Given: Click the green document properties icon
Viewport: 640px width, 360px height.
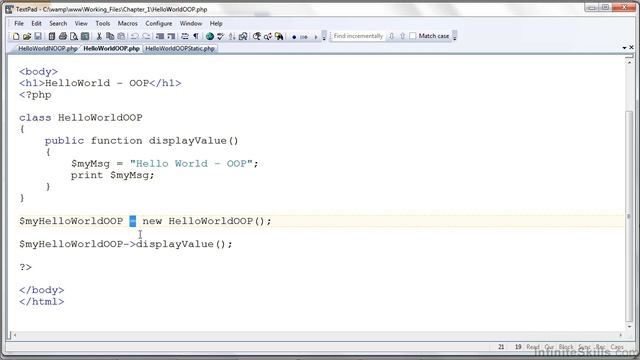Looking at the screenshot, I should [x=85, y=36].
